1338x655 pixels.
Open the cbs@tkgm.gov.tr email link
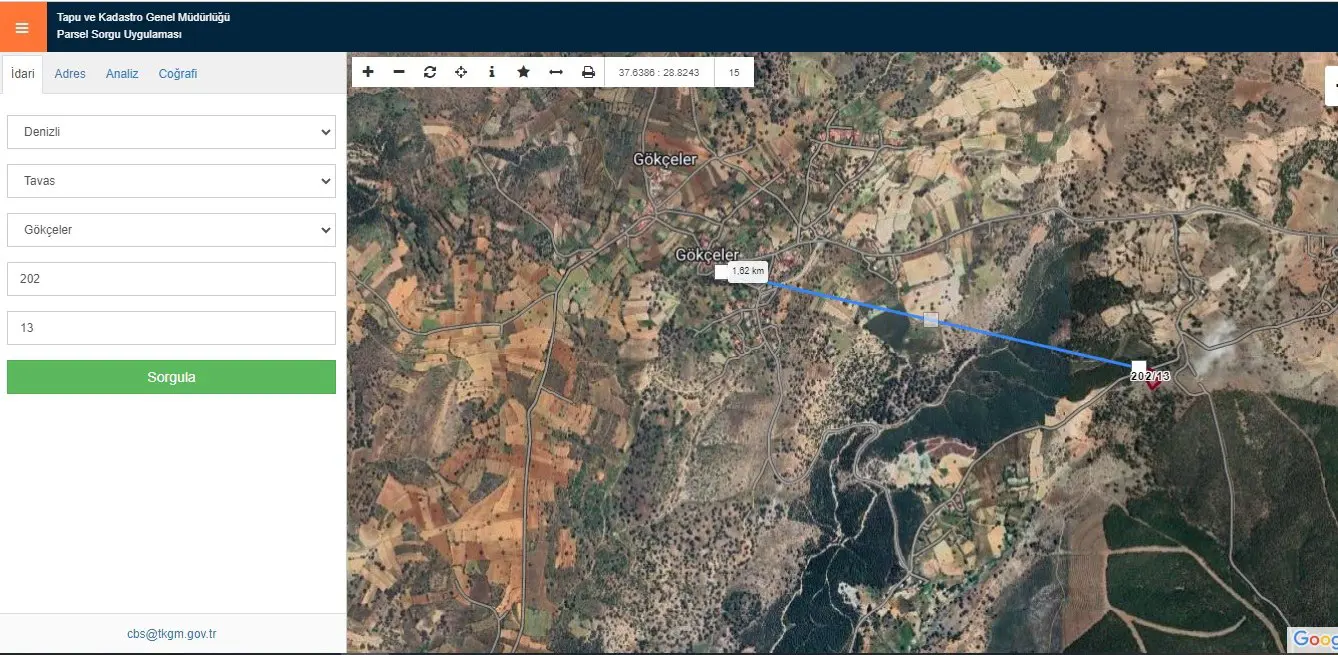(x=172, y=634)
